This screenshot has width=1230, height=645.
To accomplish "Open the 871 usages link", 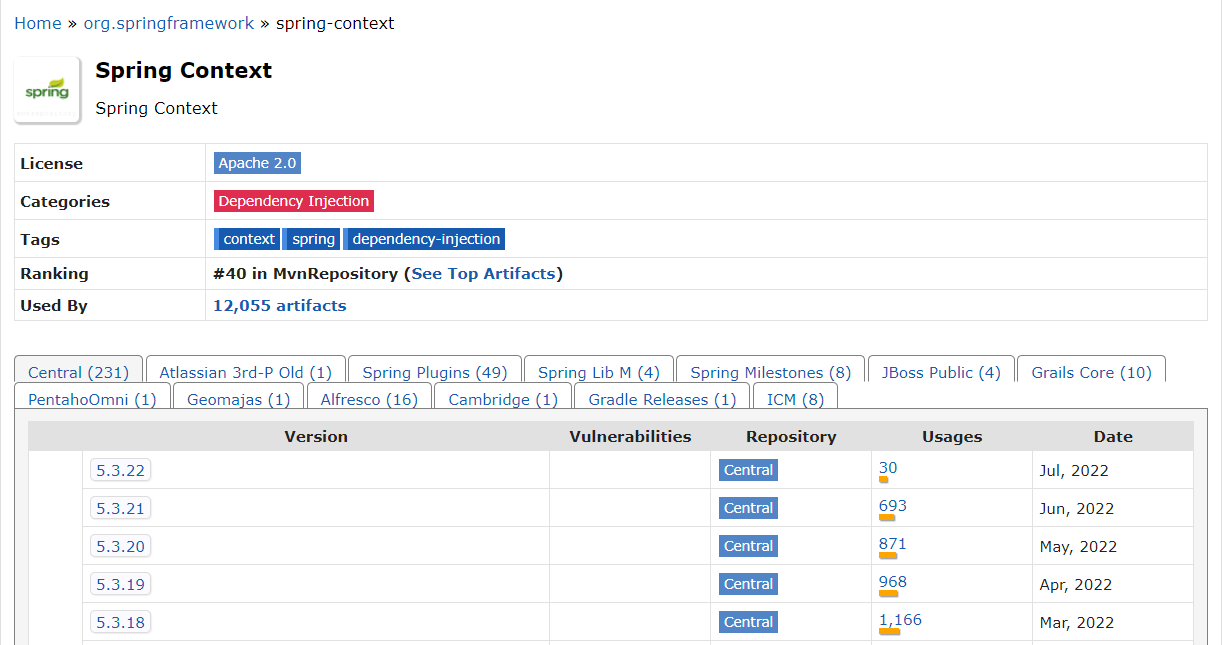I will [x=893, y=543].
